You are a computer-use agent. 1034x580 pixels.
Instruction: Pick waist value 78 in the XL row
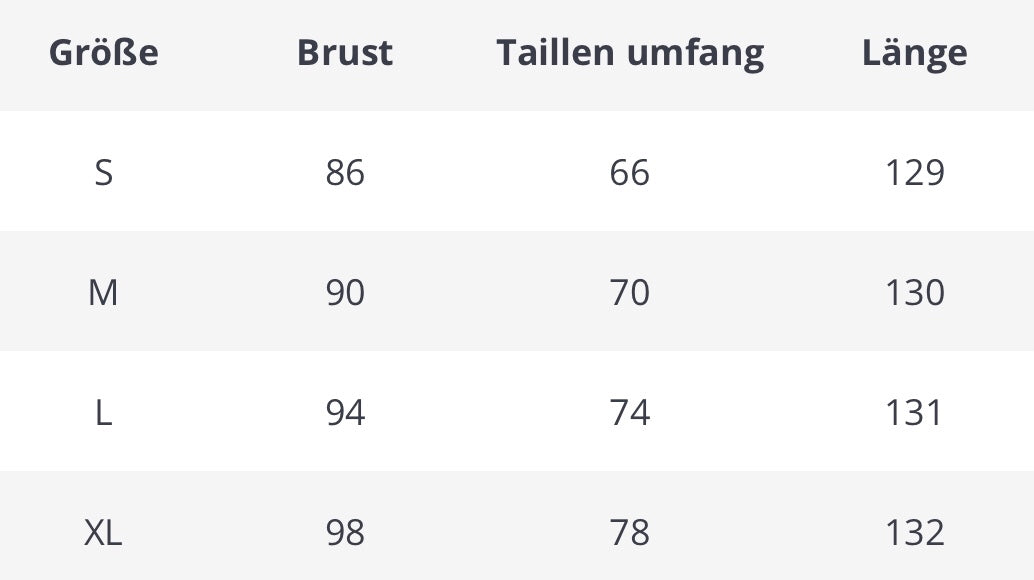click(x=630, y=533)
